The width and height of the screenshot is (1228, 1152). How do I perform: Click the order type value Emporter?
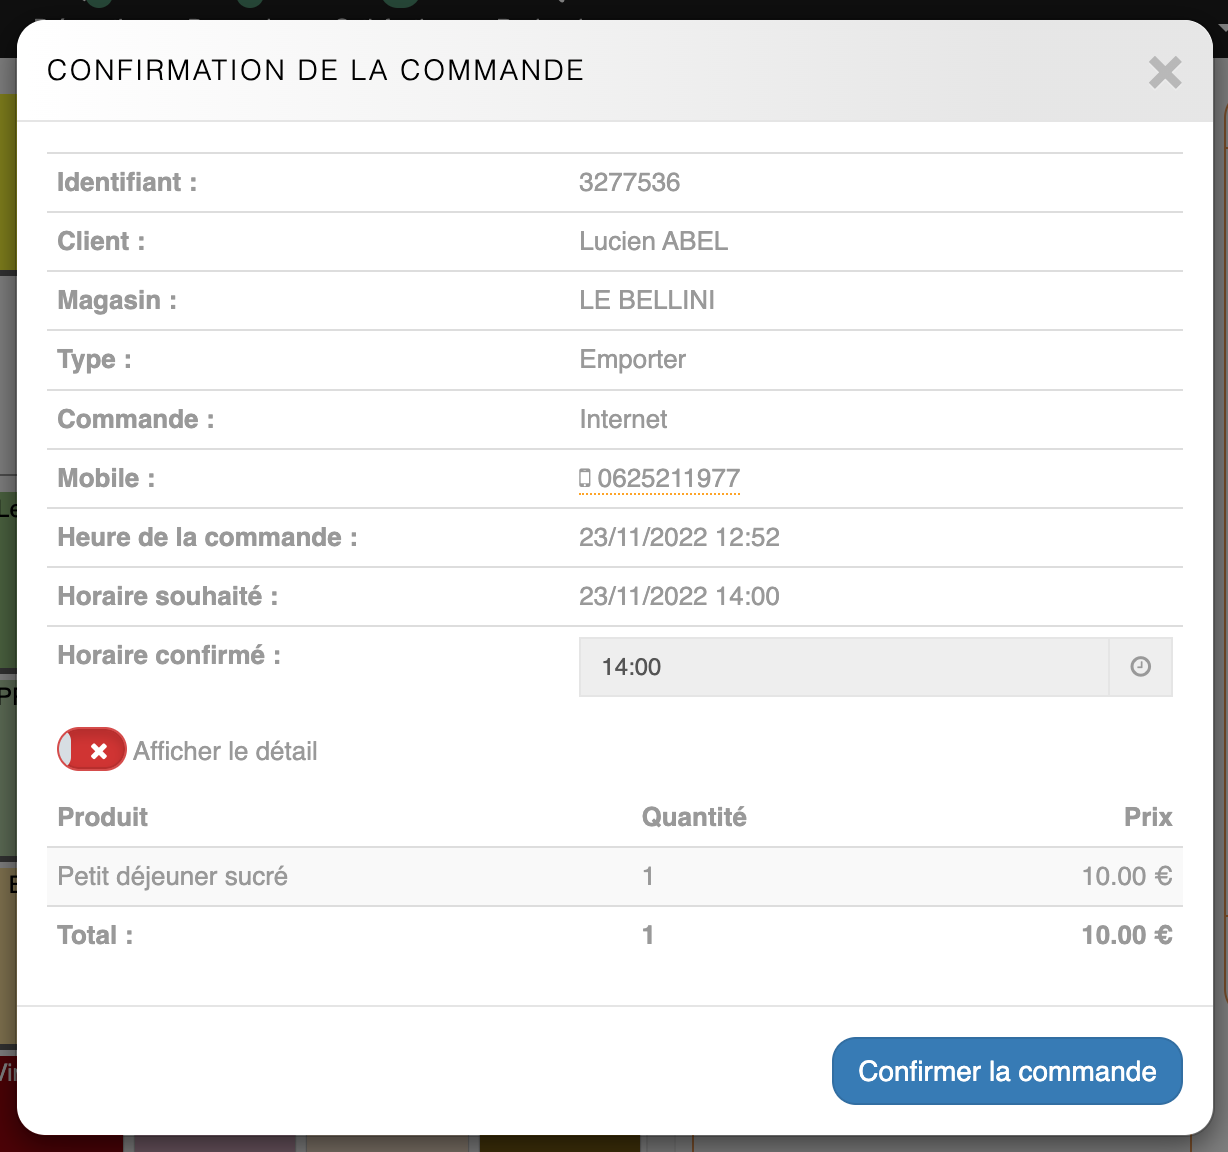tap(632, 359)
